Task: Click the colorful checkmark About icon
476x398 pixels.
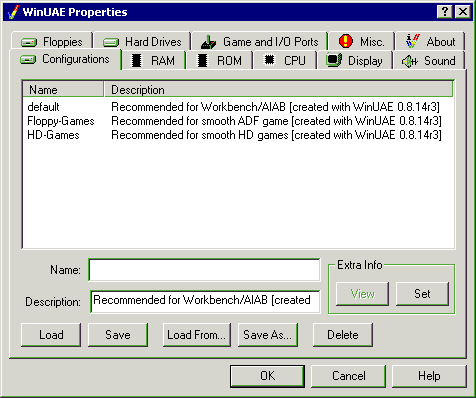Action: coord(413,41)
